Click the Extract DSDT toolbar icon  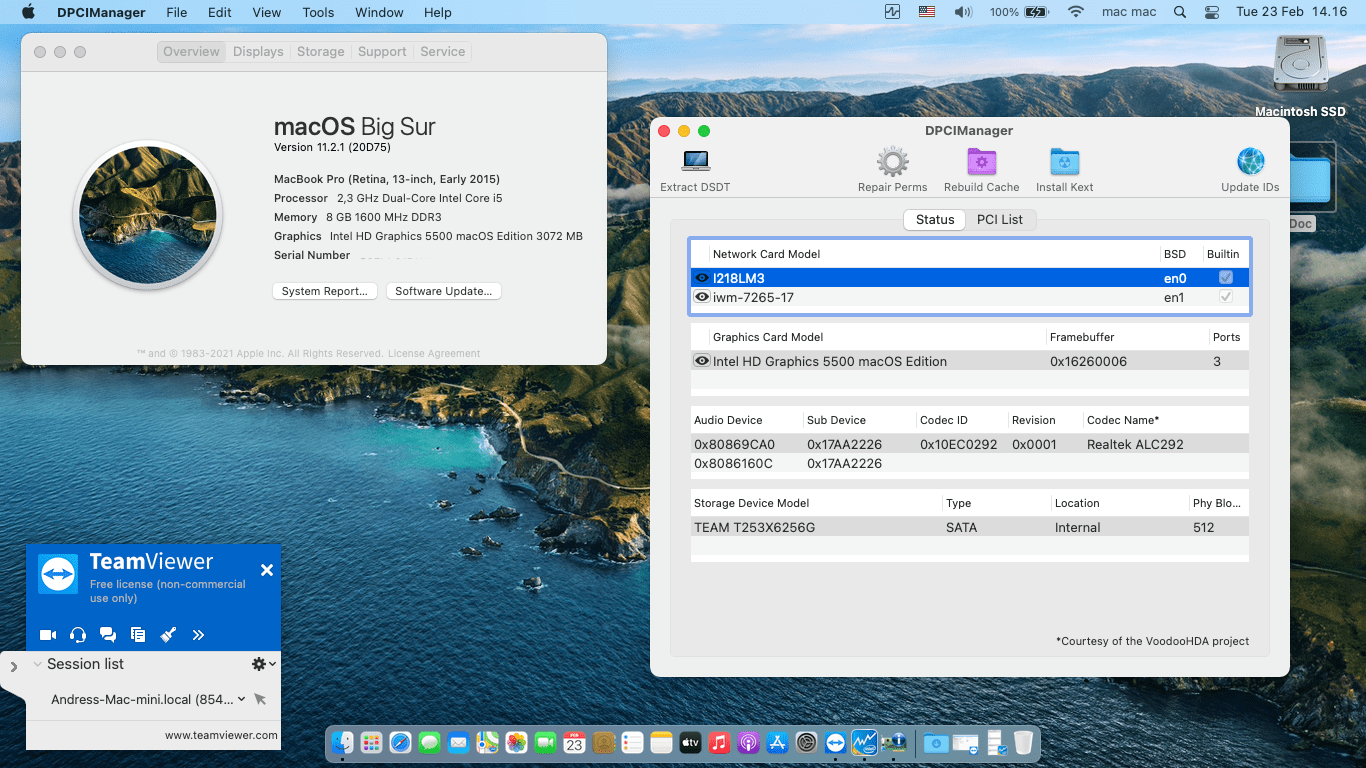[695, 161]
